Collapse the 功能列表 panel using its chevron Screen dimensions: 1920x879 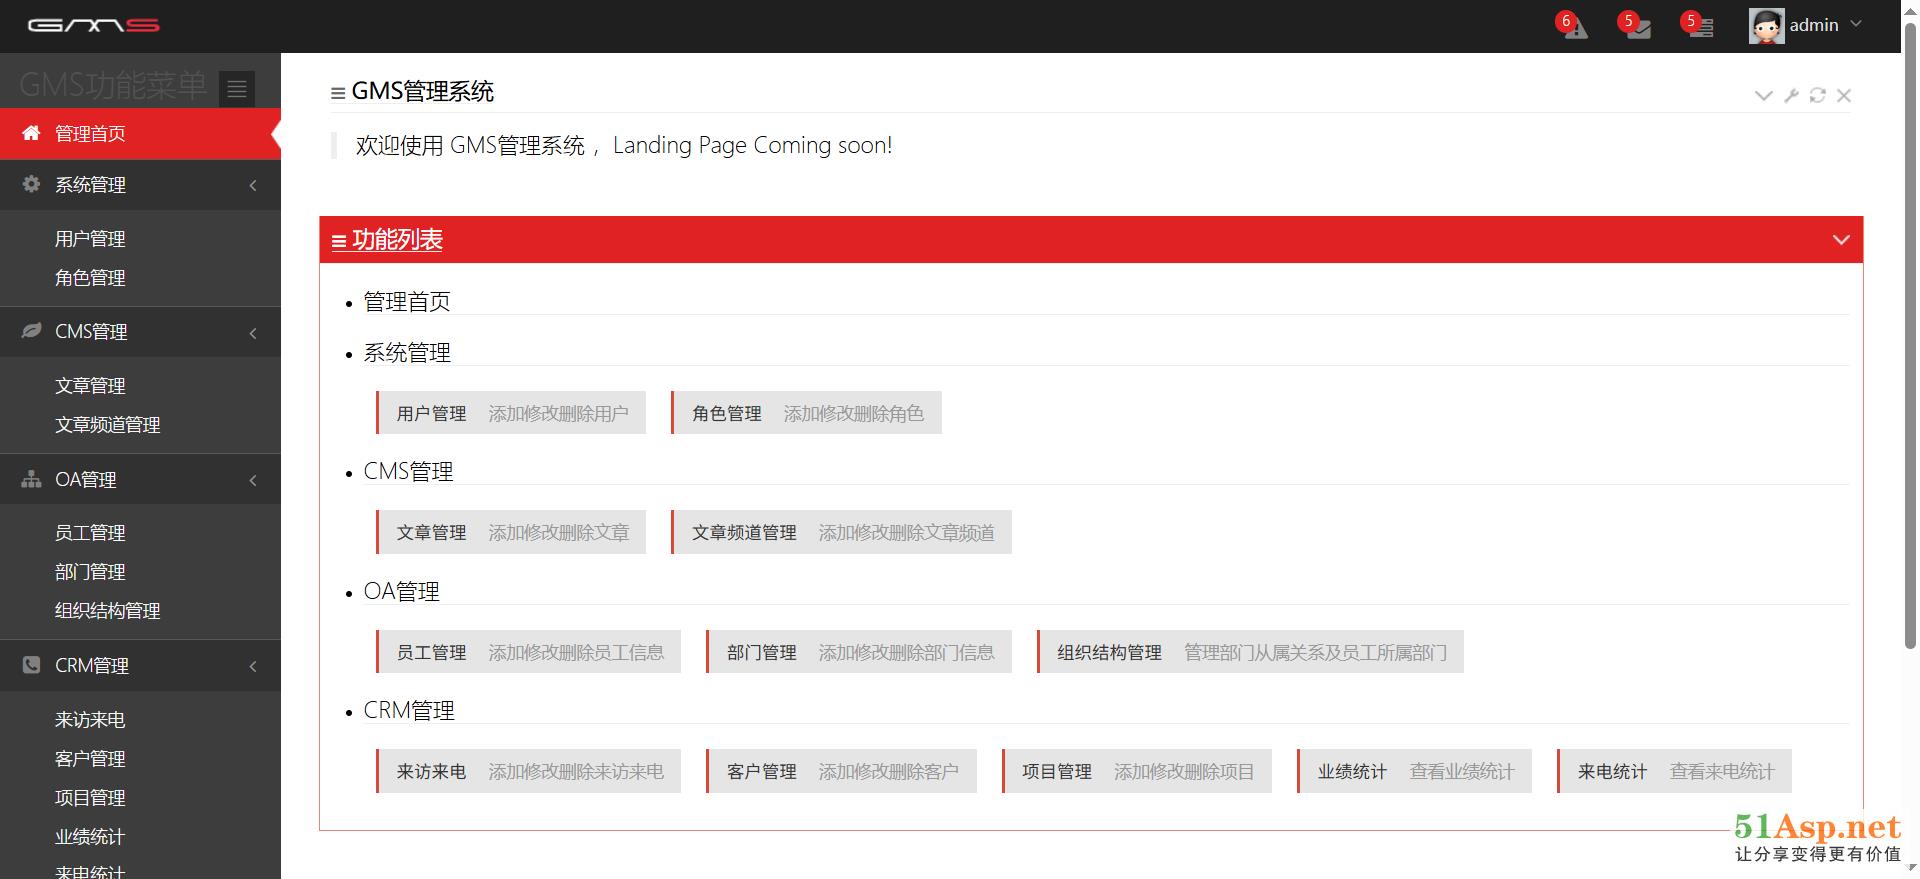[1840, 240]
